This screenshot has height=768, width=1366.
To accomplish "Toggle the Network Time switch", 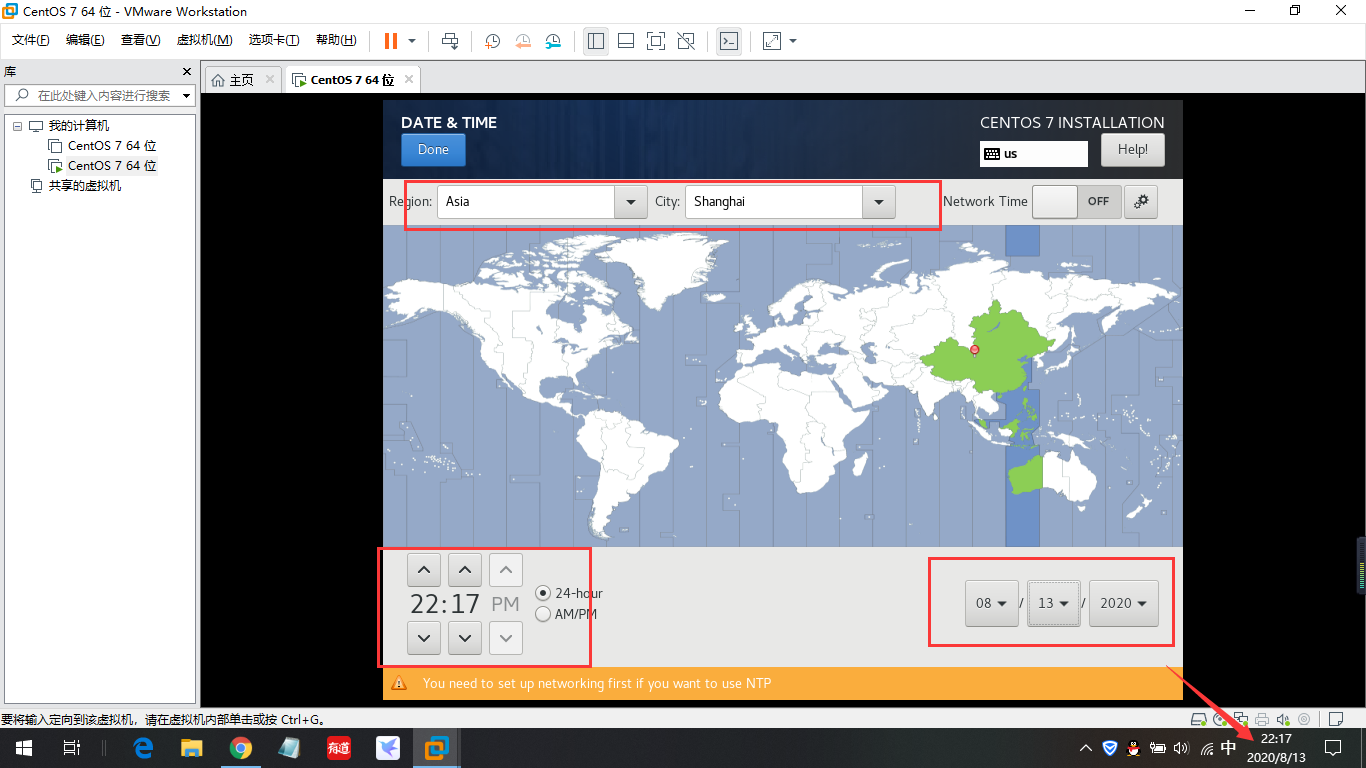I will point(1076,201).
